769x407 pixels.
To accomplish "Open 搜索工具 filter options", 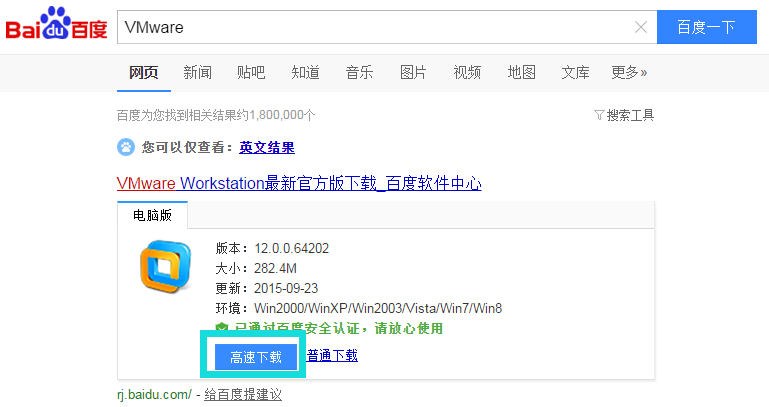I will [624, 115].
